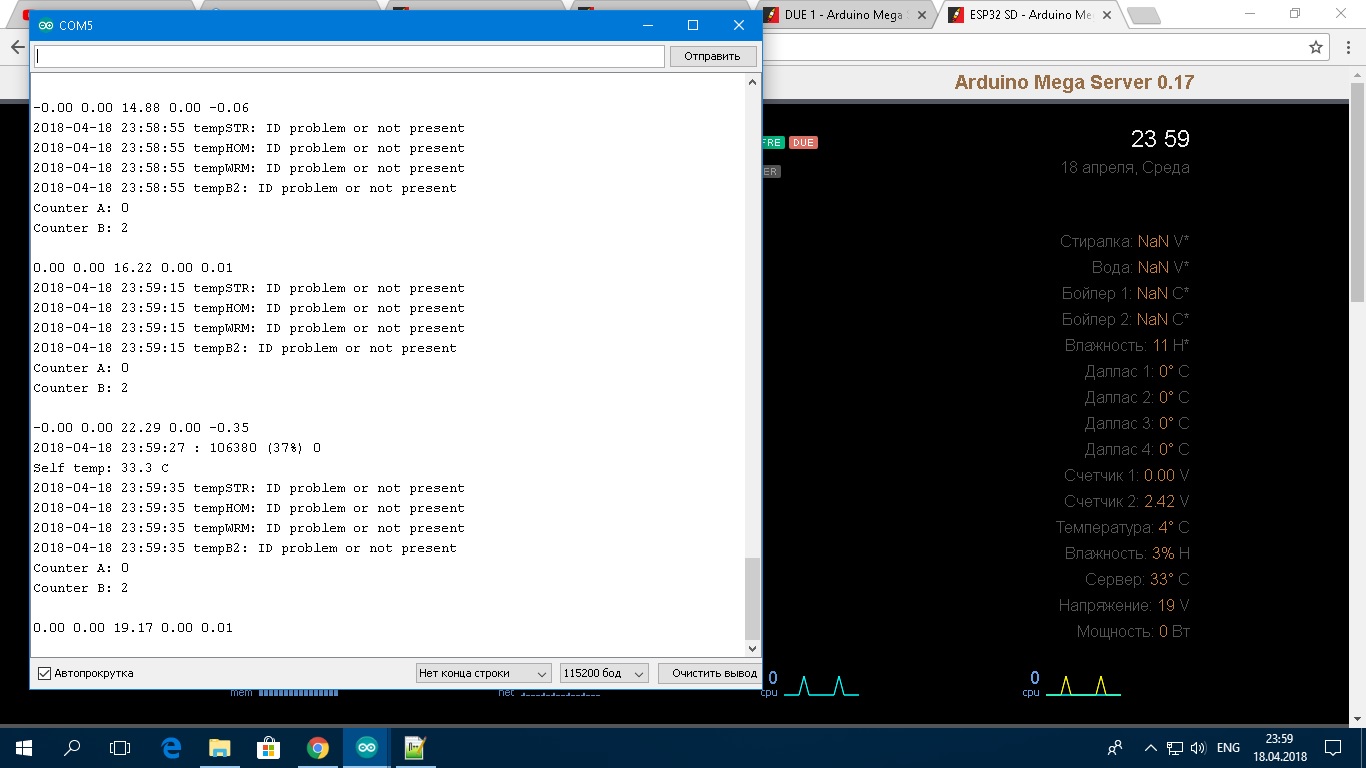
Task: Click the Сервер 33° C reading
Action: point(1137,580)
